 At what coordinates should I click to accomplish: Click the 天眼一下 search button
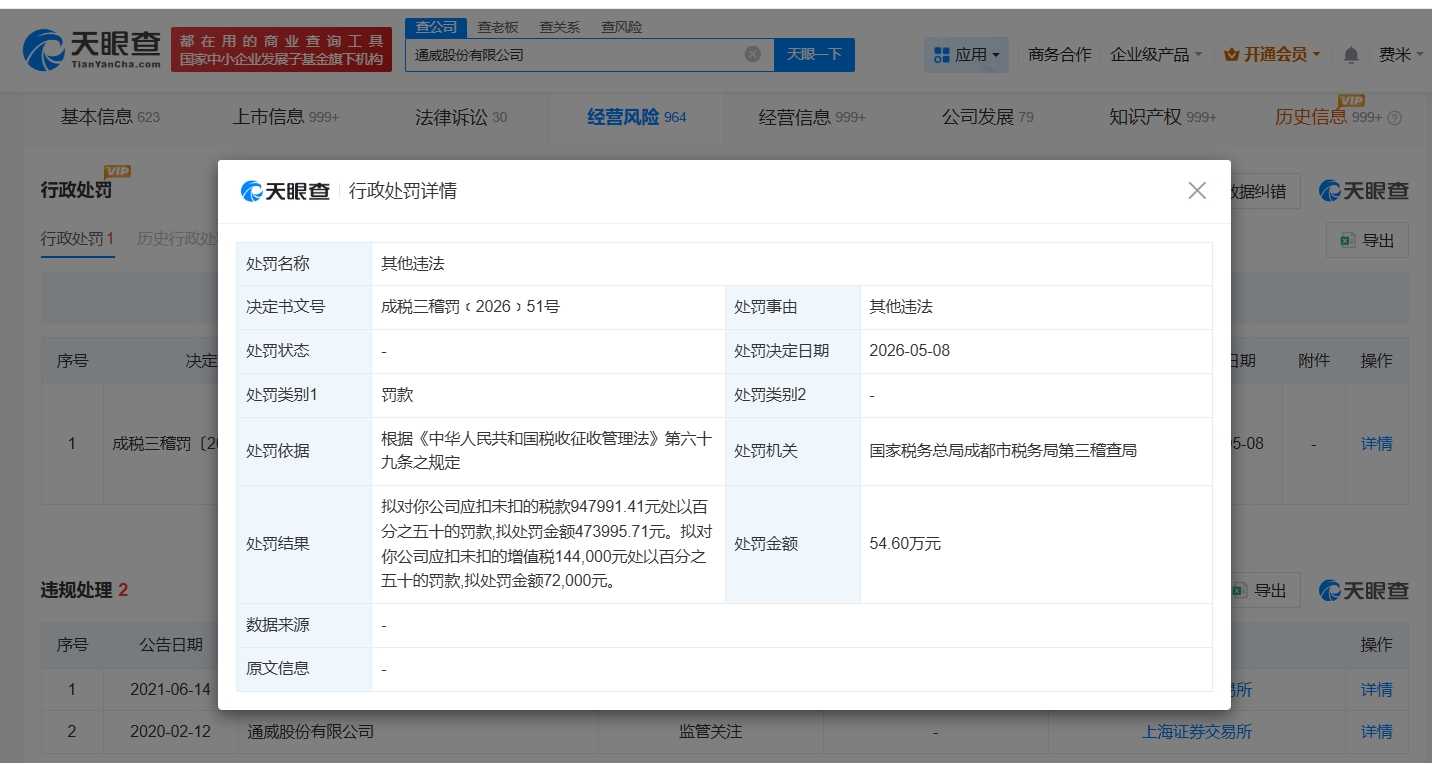(x=814, y=54)
